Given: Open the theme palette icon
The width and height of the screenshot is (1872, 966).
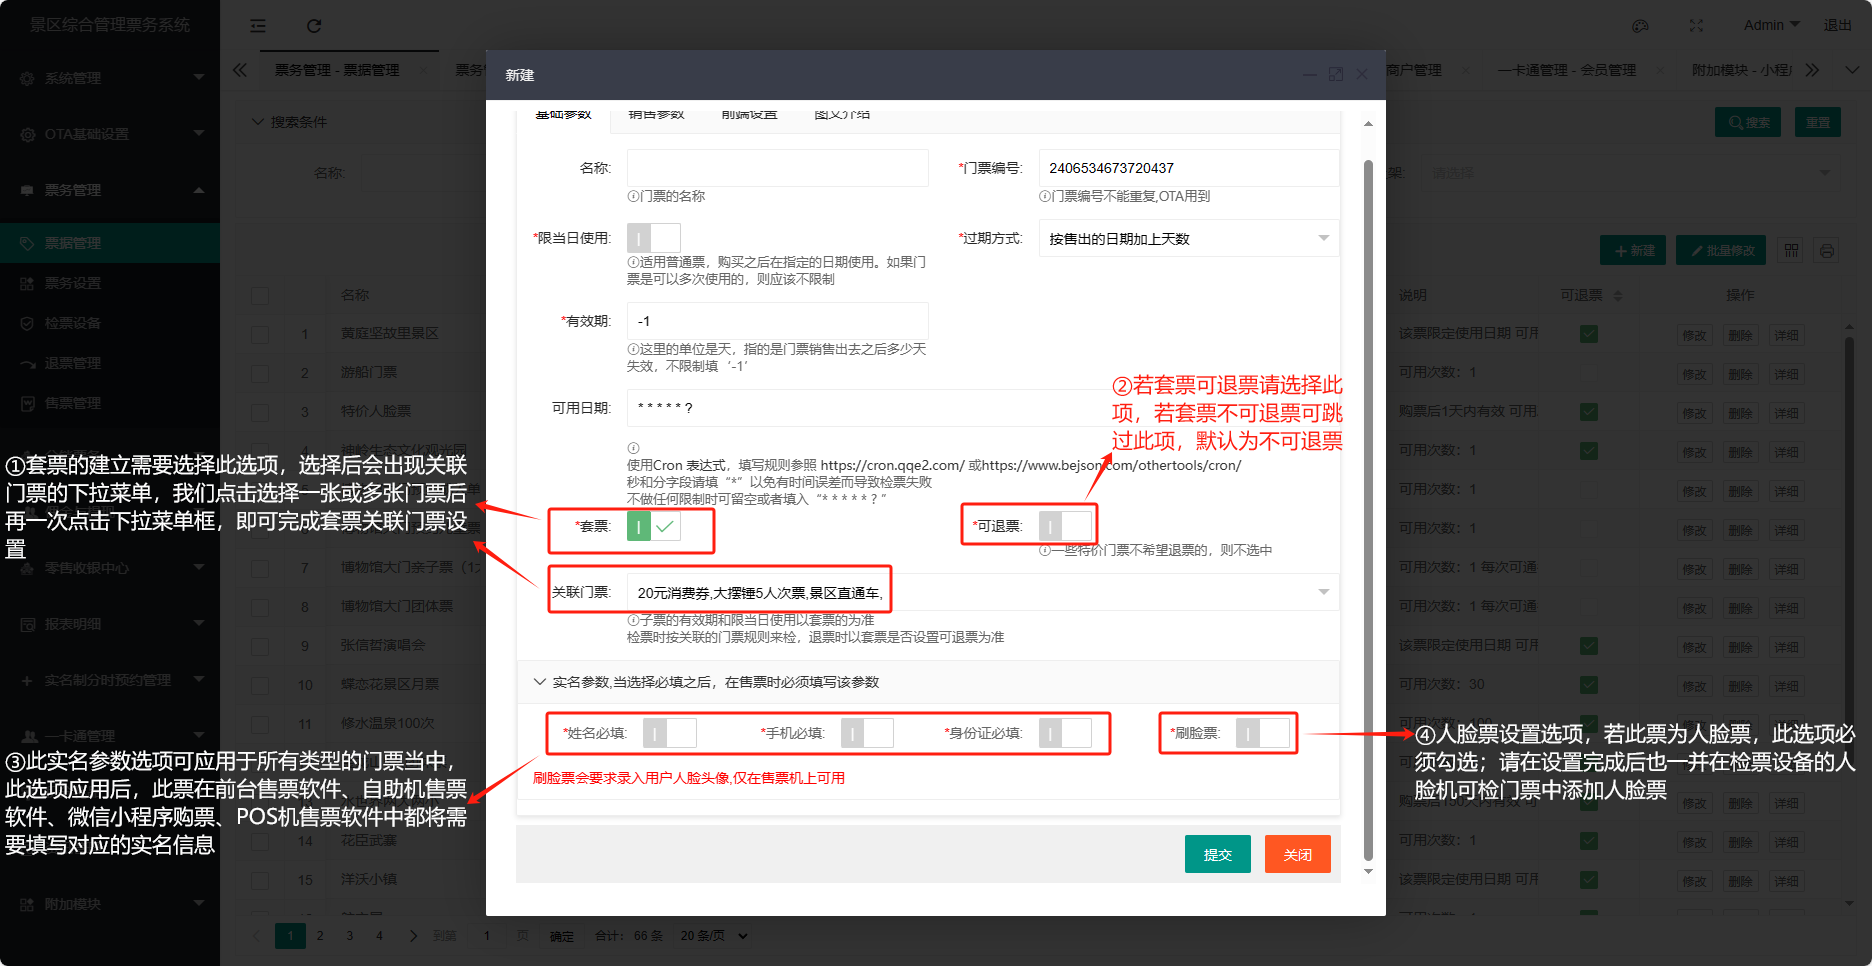Looking at the screenshot, I should (1640, 26).
